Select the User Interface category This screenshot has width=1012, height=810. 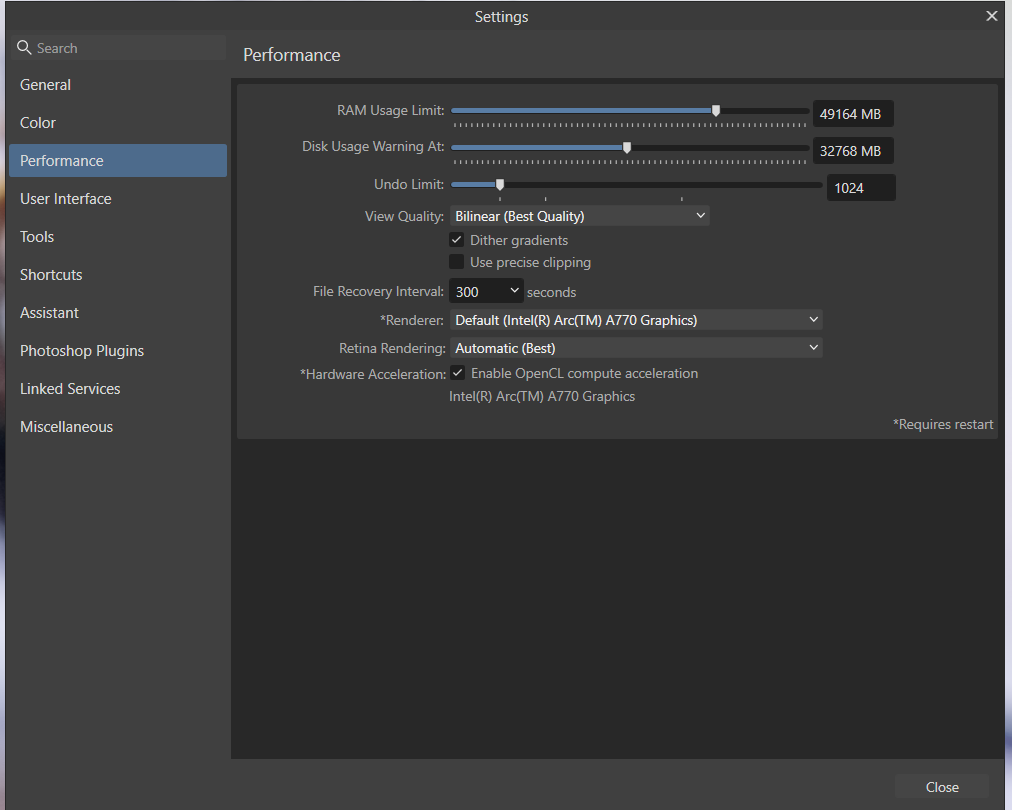coord(66,199)
